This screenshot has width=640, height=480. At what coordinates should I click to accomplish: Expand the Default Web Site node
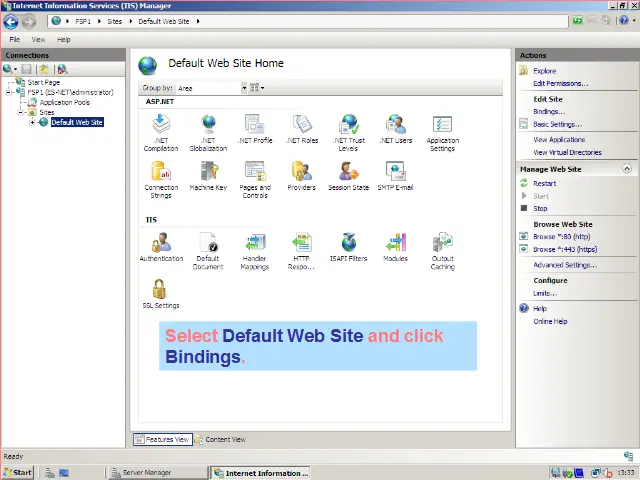point(32,122)
